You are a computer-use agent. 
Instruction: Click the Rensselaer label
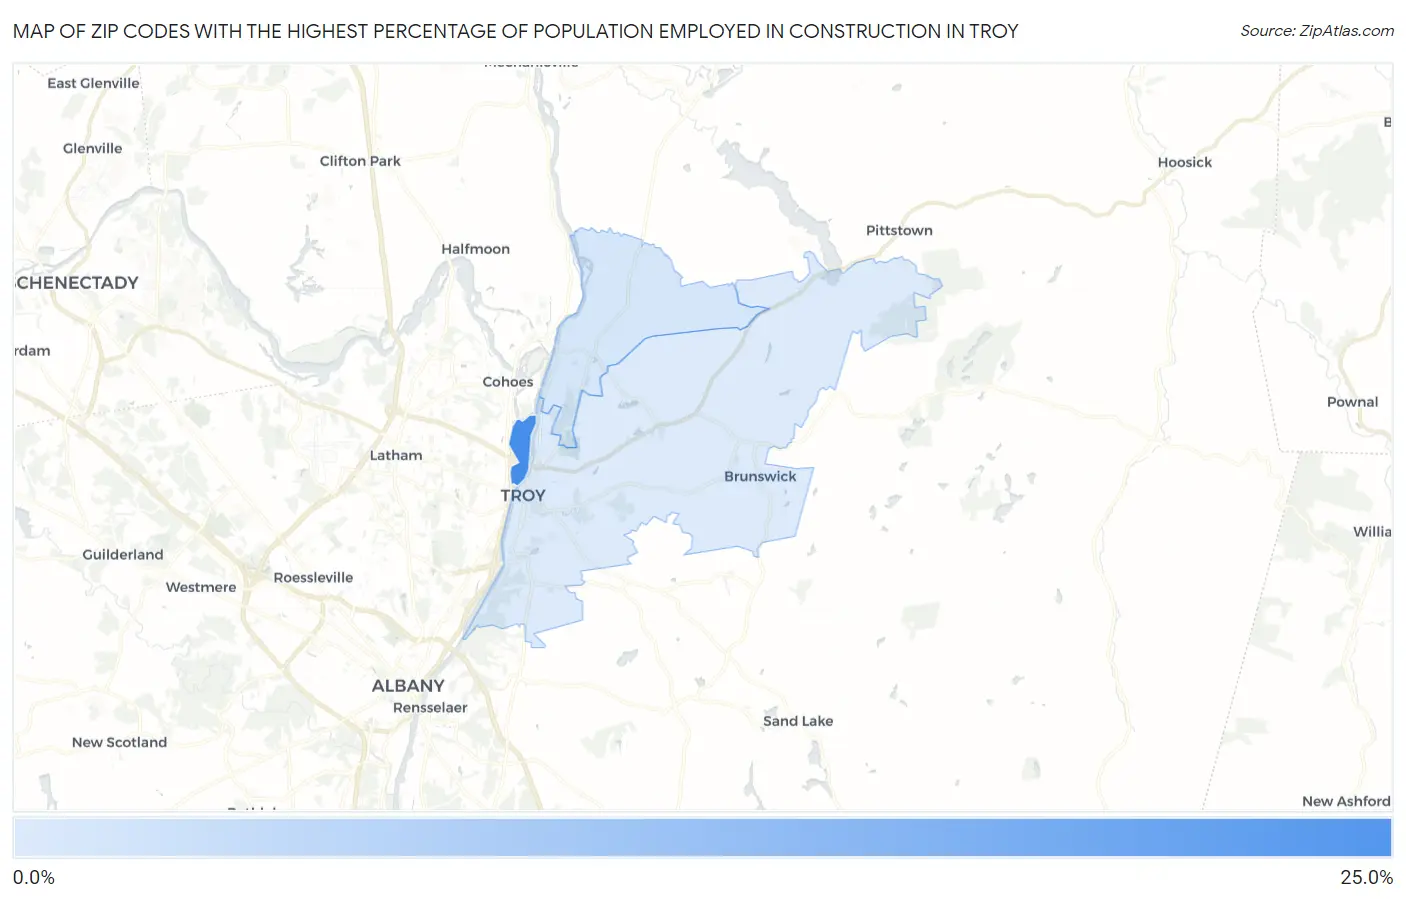430,708
